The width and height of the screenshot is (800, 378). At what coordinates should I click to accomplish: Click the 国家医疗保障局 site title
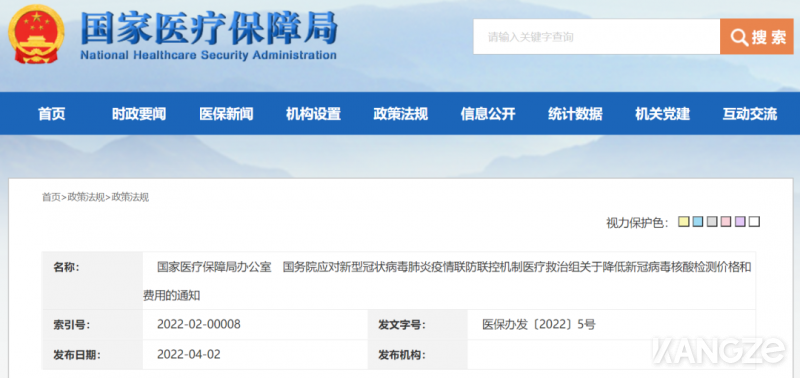209,28
